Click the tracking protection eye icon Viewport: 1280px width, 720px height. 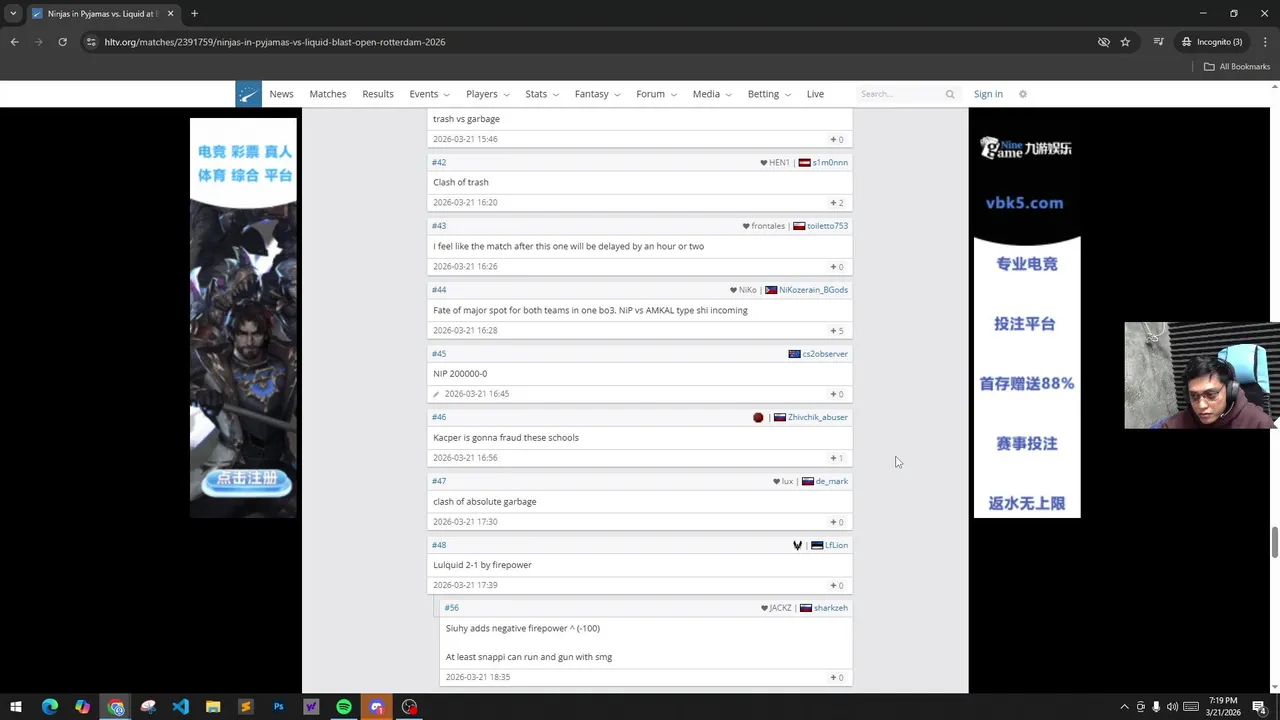point(1103,42)
